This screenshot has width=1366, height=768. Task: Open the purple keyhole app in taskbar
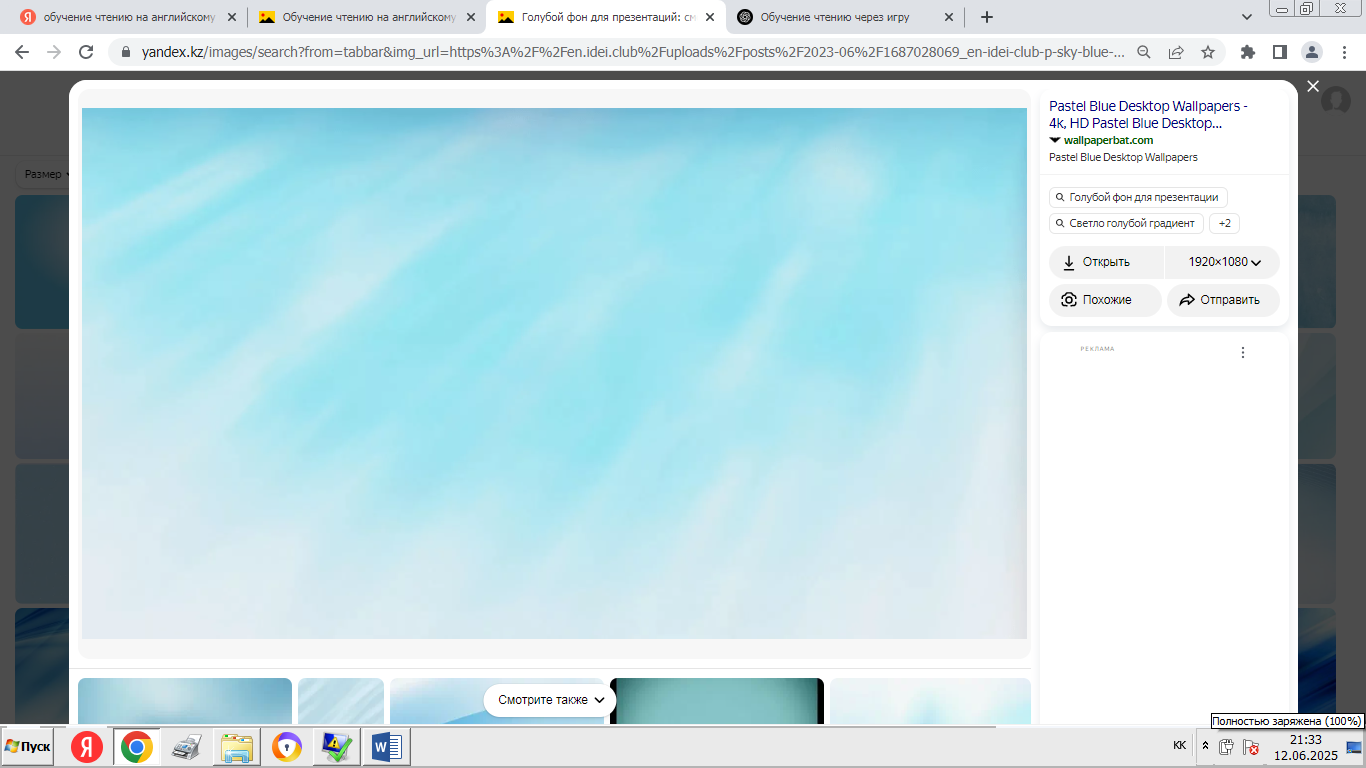point(287,747)
